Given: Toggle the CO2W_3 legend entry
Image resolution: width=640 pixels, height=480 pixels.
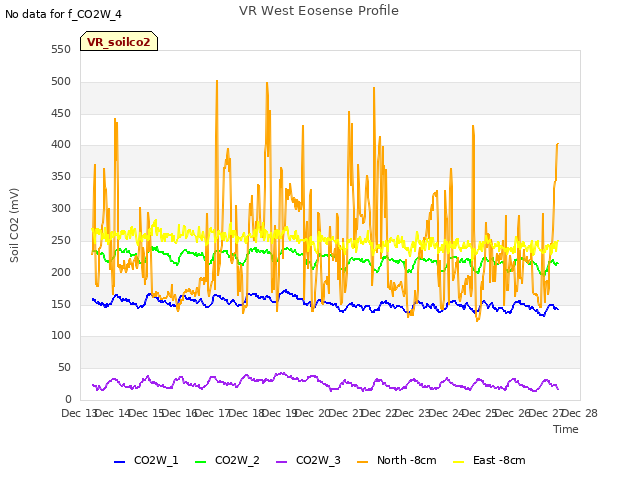Looking at the screenshot, I should coord(308,460).
